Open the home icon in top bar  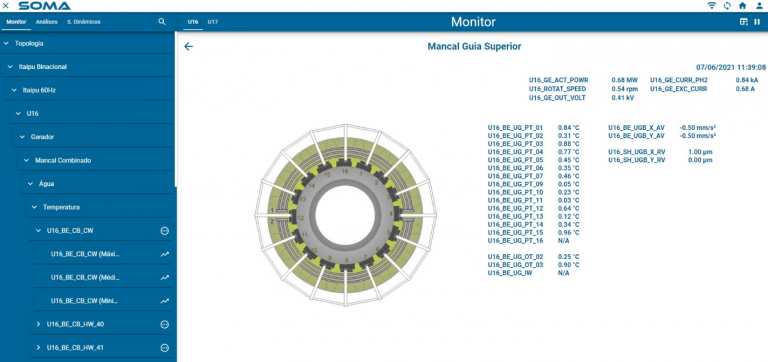click(743, 5)
